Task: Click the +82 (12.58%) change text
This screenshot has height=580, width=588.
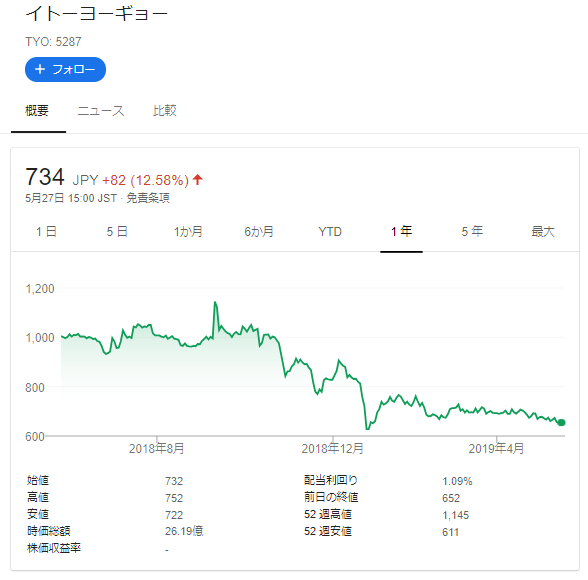Action: (x=146, y=180)
